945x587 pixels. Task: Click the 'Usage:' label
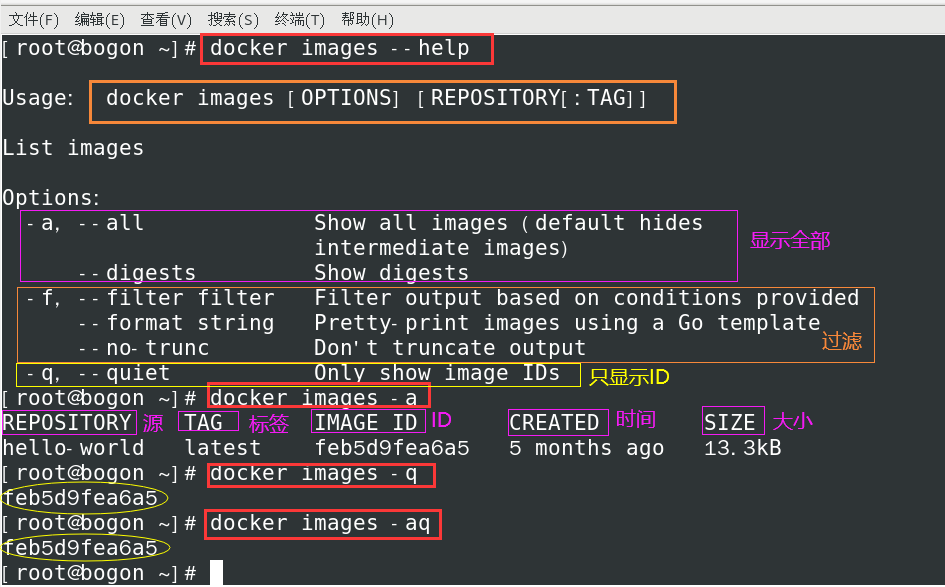coord(38,98)
